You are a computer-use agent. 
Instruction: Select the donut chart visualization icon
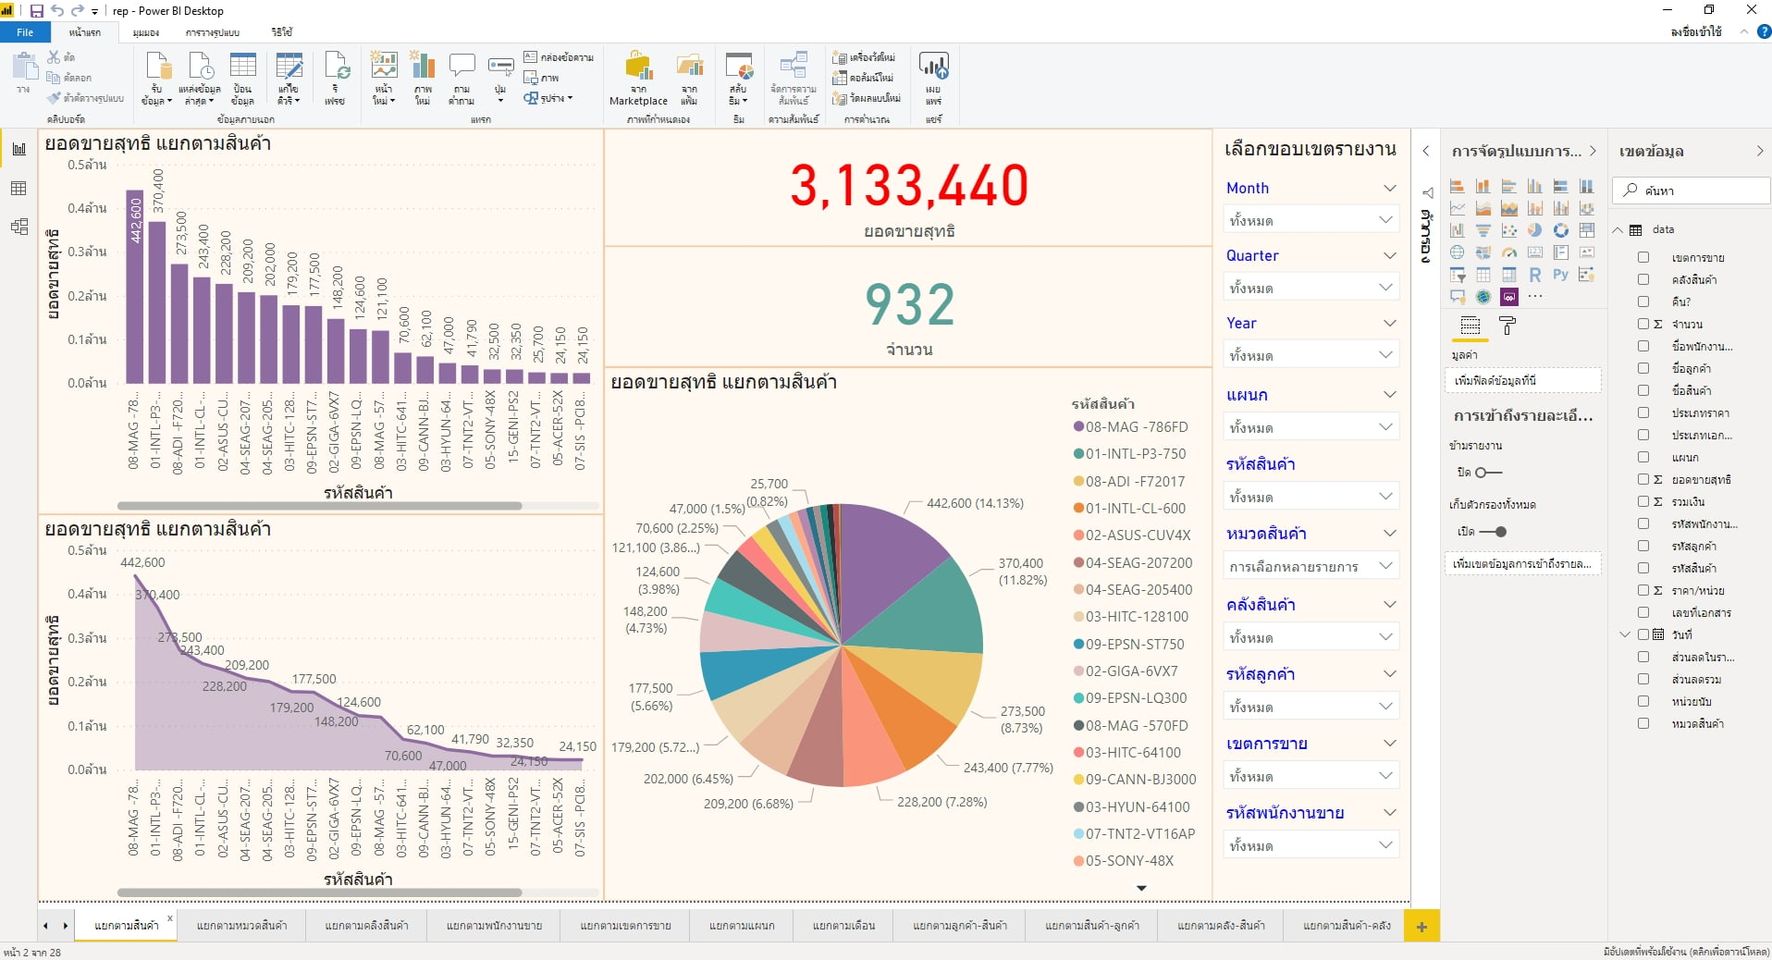[x=1560, y=230]
